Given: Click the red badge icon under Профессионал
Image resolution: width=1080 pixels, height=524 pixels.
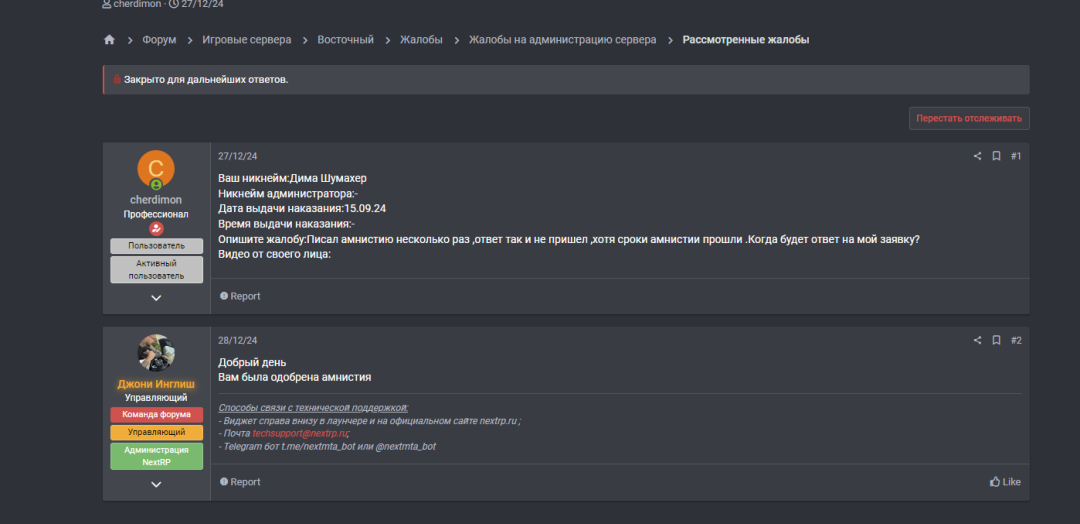Looking at the screenshot, I should pos(156,228).
